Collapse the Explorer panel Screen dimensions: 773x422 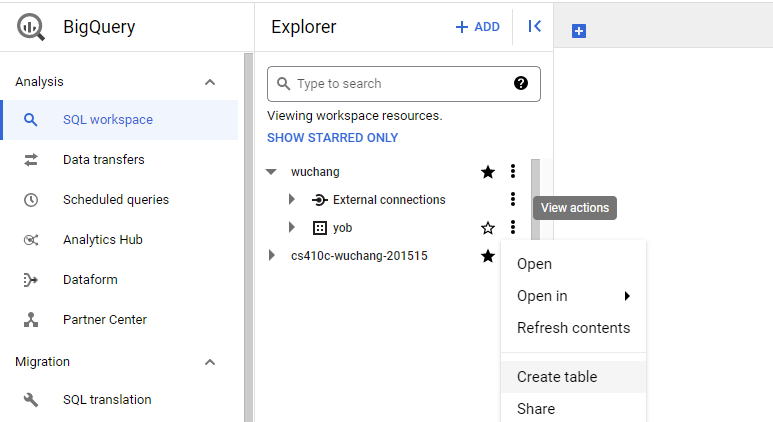[534, 27]
